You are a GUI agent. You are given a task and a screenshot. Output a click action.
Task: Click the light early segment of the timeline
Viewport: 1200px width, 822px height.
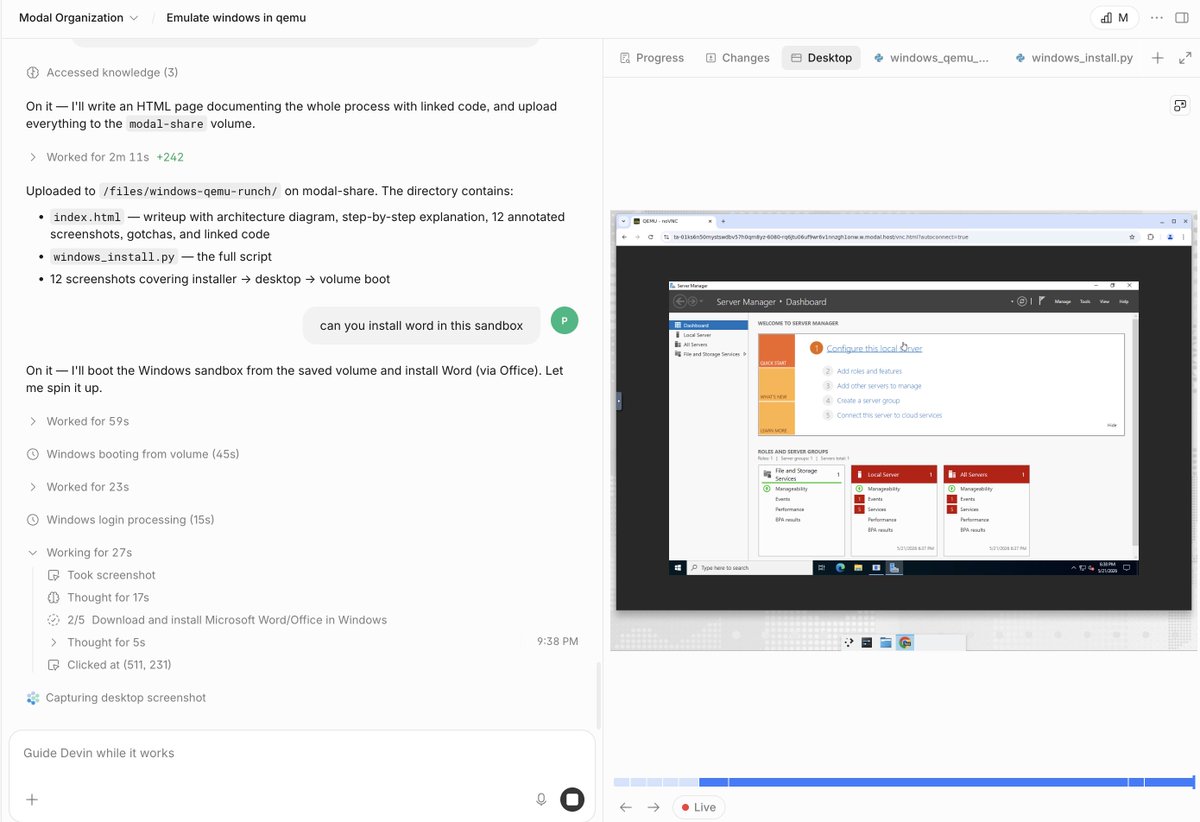[656, 782]
